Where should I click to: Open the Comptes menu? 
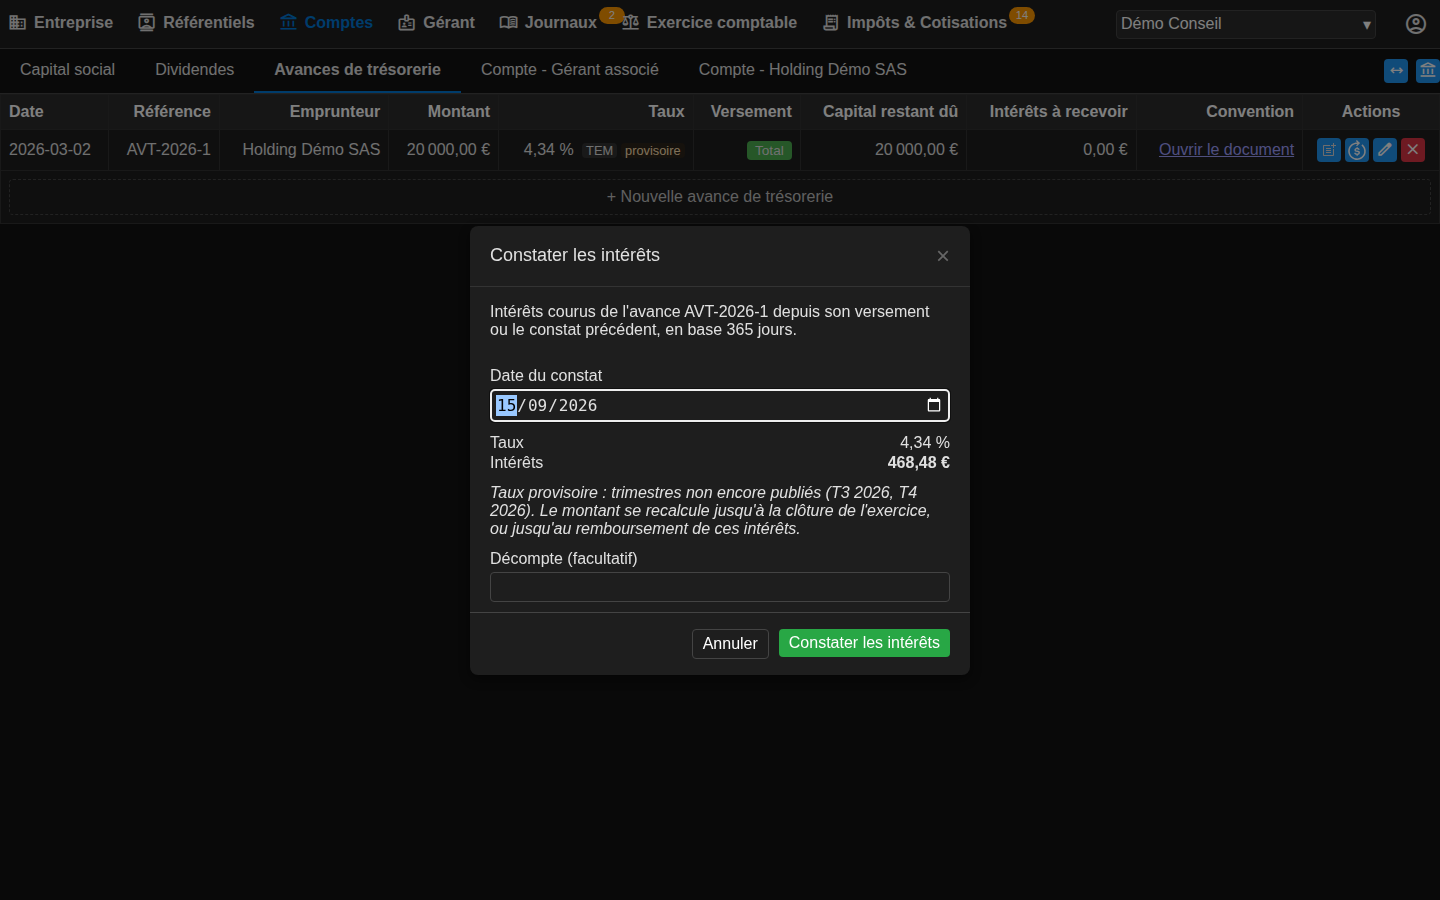pos(326,22)
